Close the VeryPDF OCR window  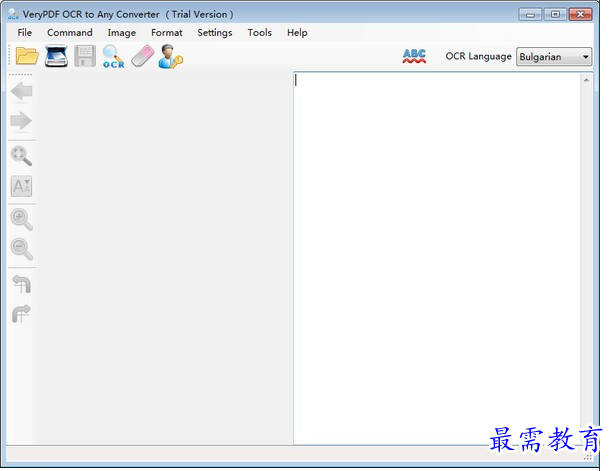tap(581, 15)
